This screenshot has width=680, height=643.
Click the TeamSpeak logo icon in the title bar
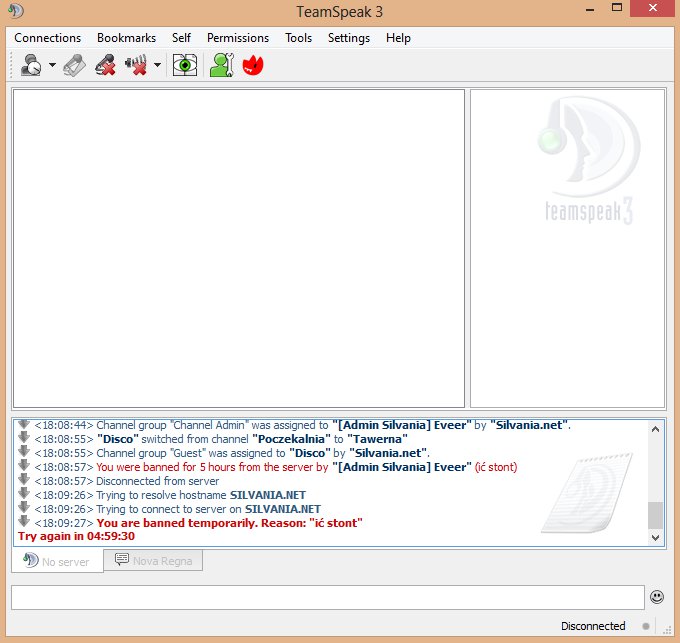(x=16, y=10)
